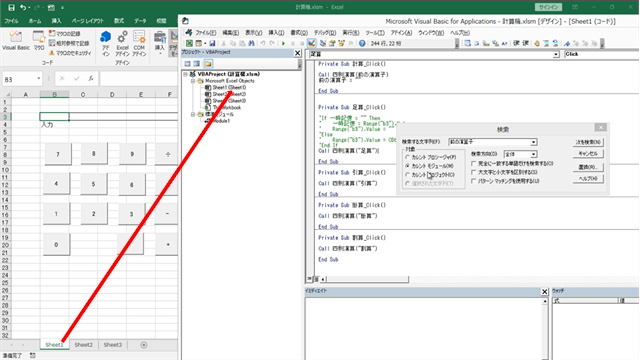Start マクロの記録 in the code group

pos(64,33)
